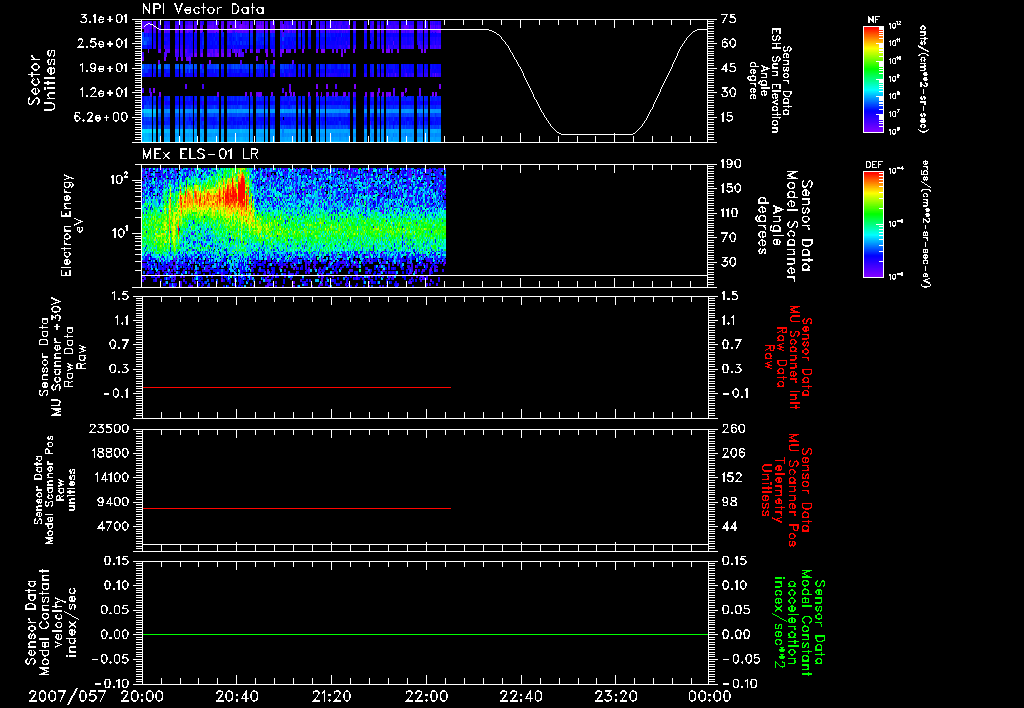Screen dimensions: 1024x708
Task: Click the "23500" scanner position tick label
Action: pos(108,429)
